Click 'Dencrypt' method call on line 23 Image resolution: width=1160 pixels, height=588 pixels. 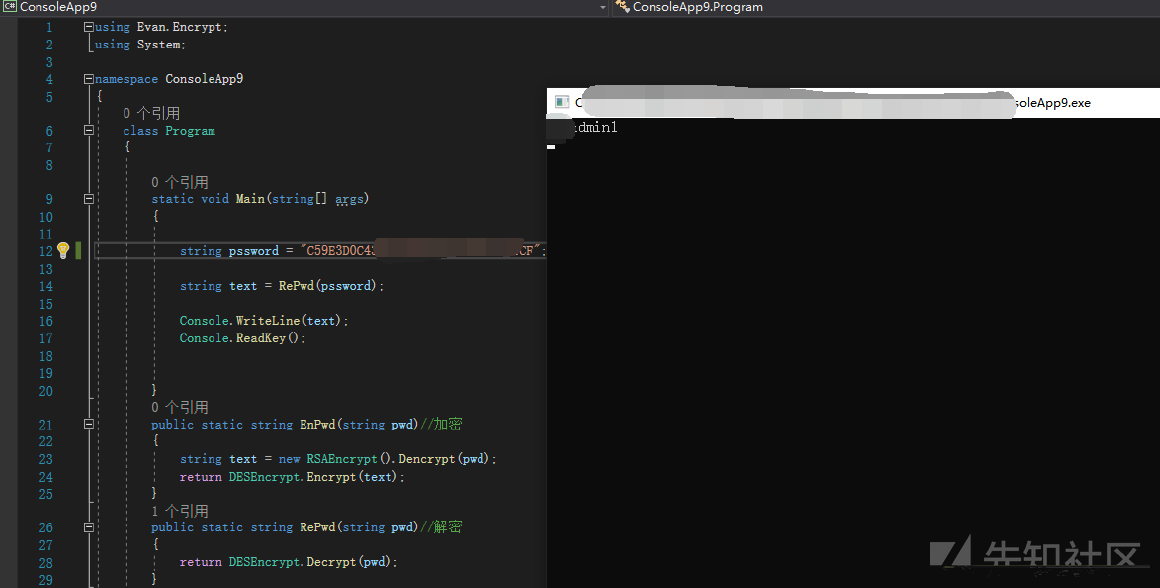point(427,459)
